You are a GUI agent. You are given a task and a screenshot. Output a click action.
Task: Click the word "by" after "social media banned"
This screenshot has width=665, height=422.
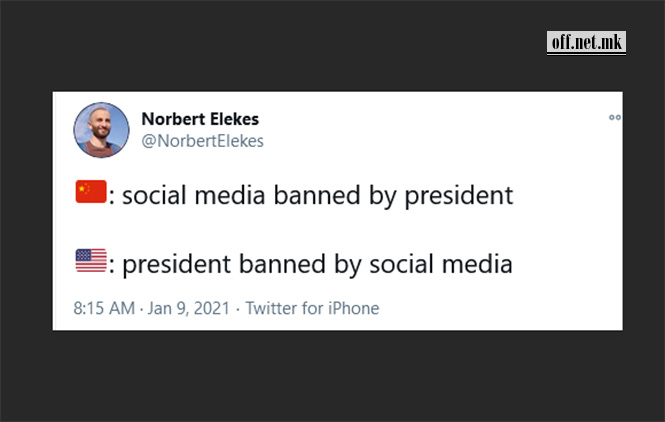pos(383,196)
